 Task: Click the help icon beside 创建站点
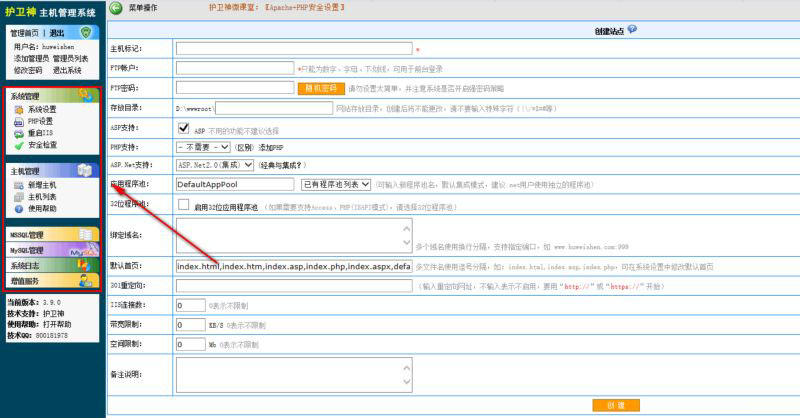[632, 30]
